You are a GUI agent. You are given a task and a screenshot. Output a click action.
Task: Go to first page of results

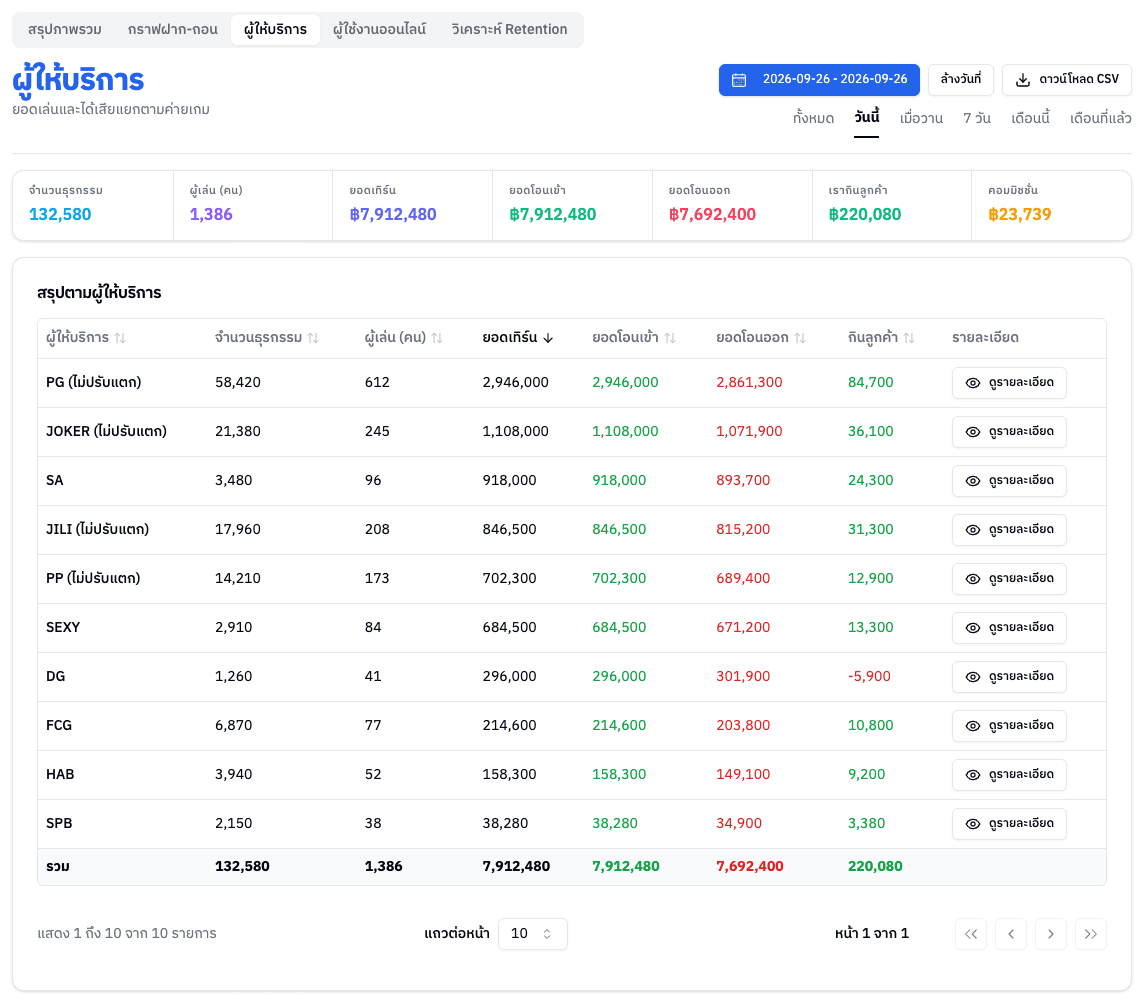pos(971,934)
